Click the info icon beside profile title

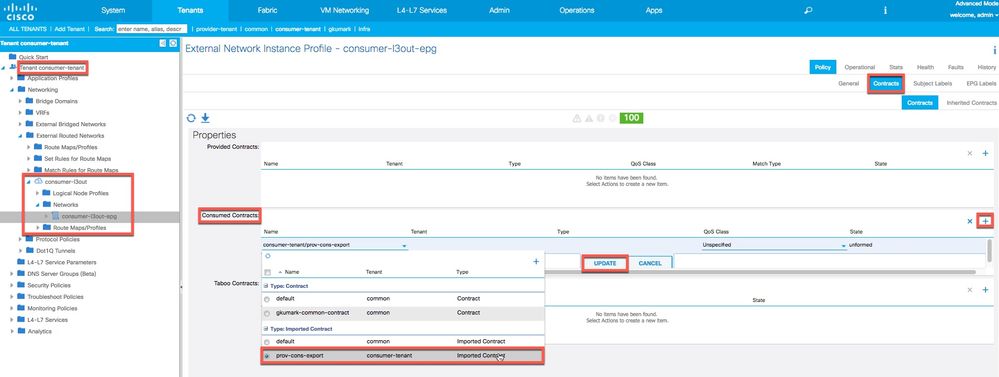pyautogui.click(x=995, y=50)
